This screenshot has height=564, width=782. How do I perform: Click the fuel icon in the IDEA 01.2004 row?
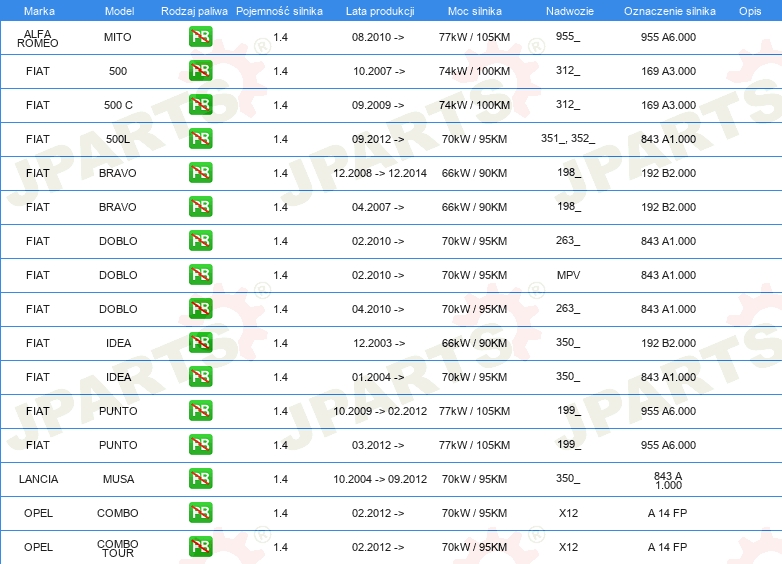click(200, 376)
